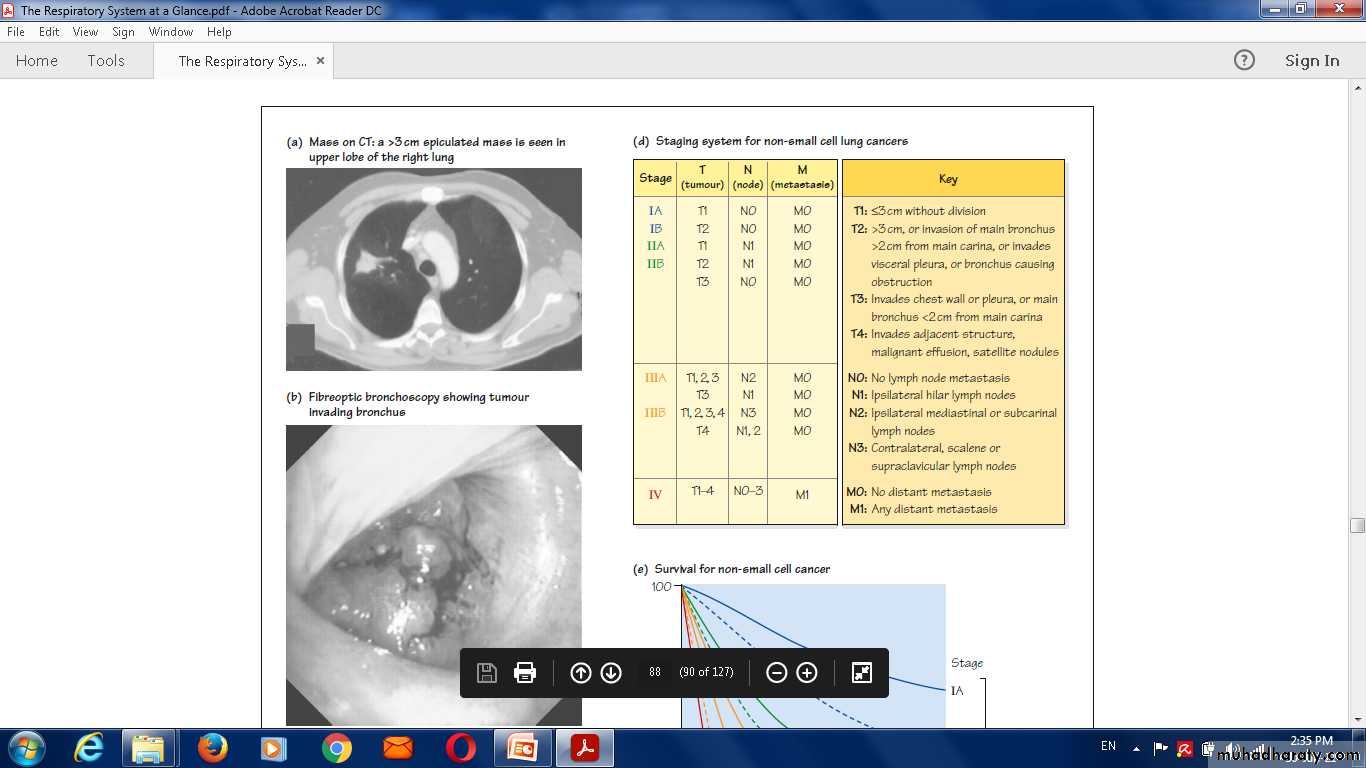Go to previous page with up arrow
The height and width of the screenshot is (768, 1366).
click(x=580, y=673)
